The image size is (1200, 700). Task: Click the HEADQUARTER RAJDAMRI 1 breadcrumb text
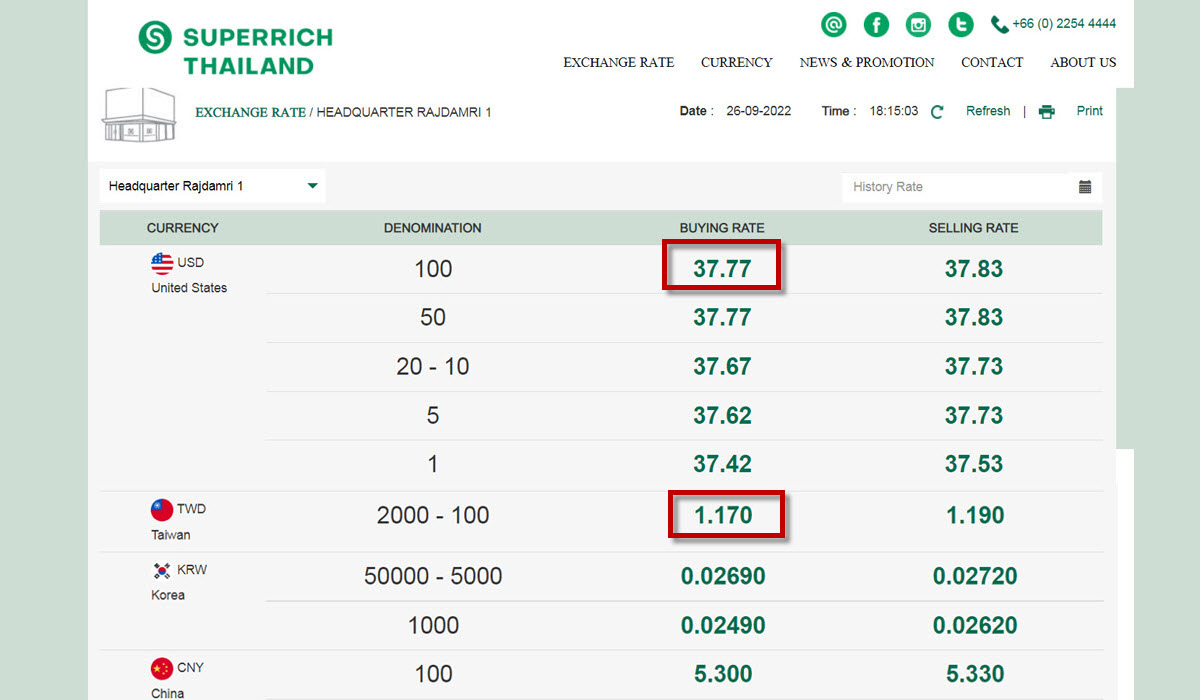[404, 112]
